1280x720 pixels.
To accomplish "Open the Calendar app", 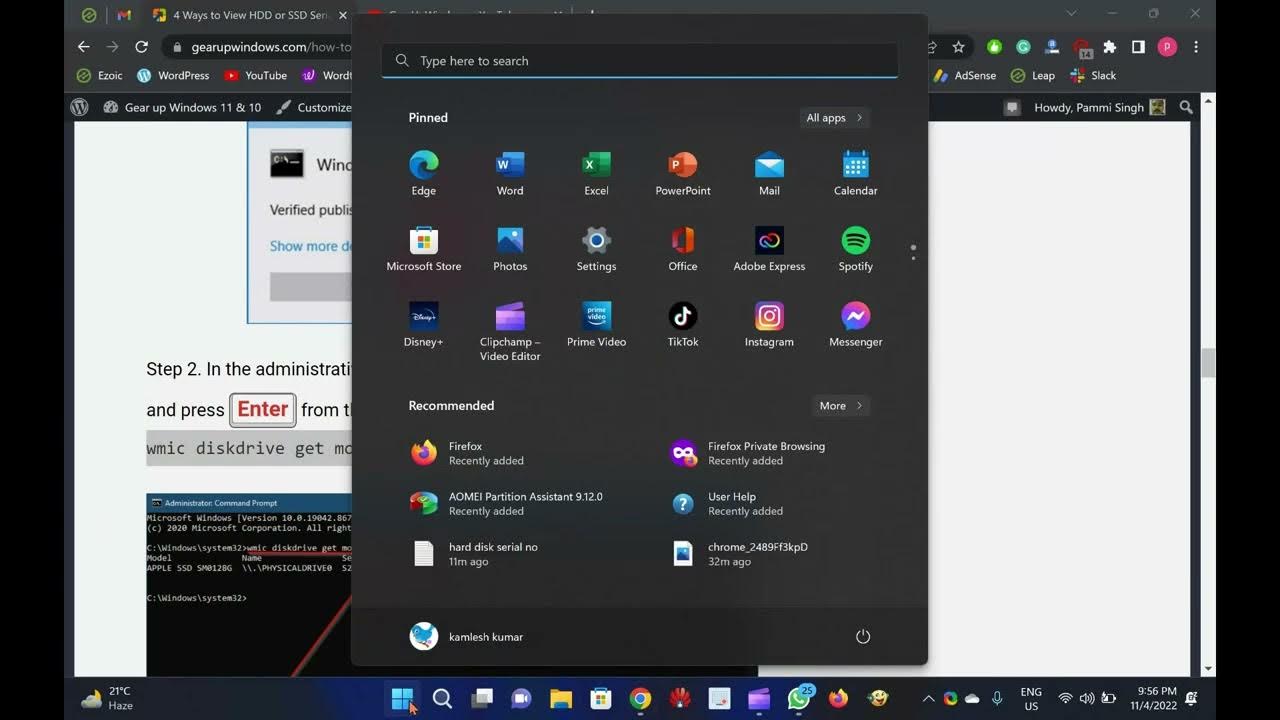I will tap(856, 174).
